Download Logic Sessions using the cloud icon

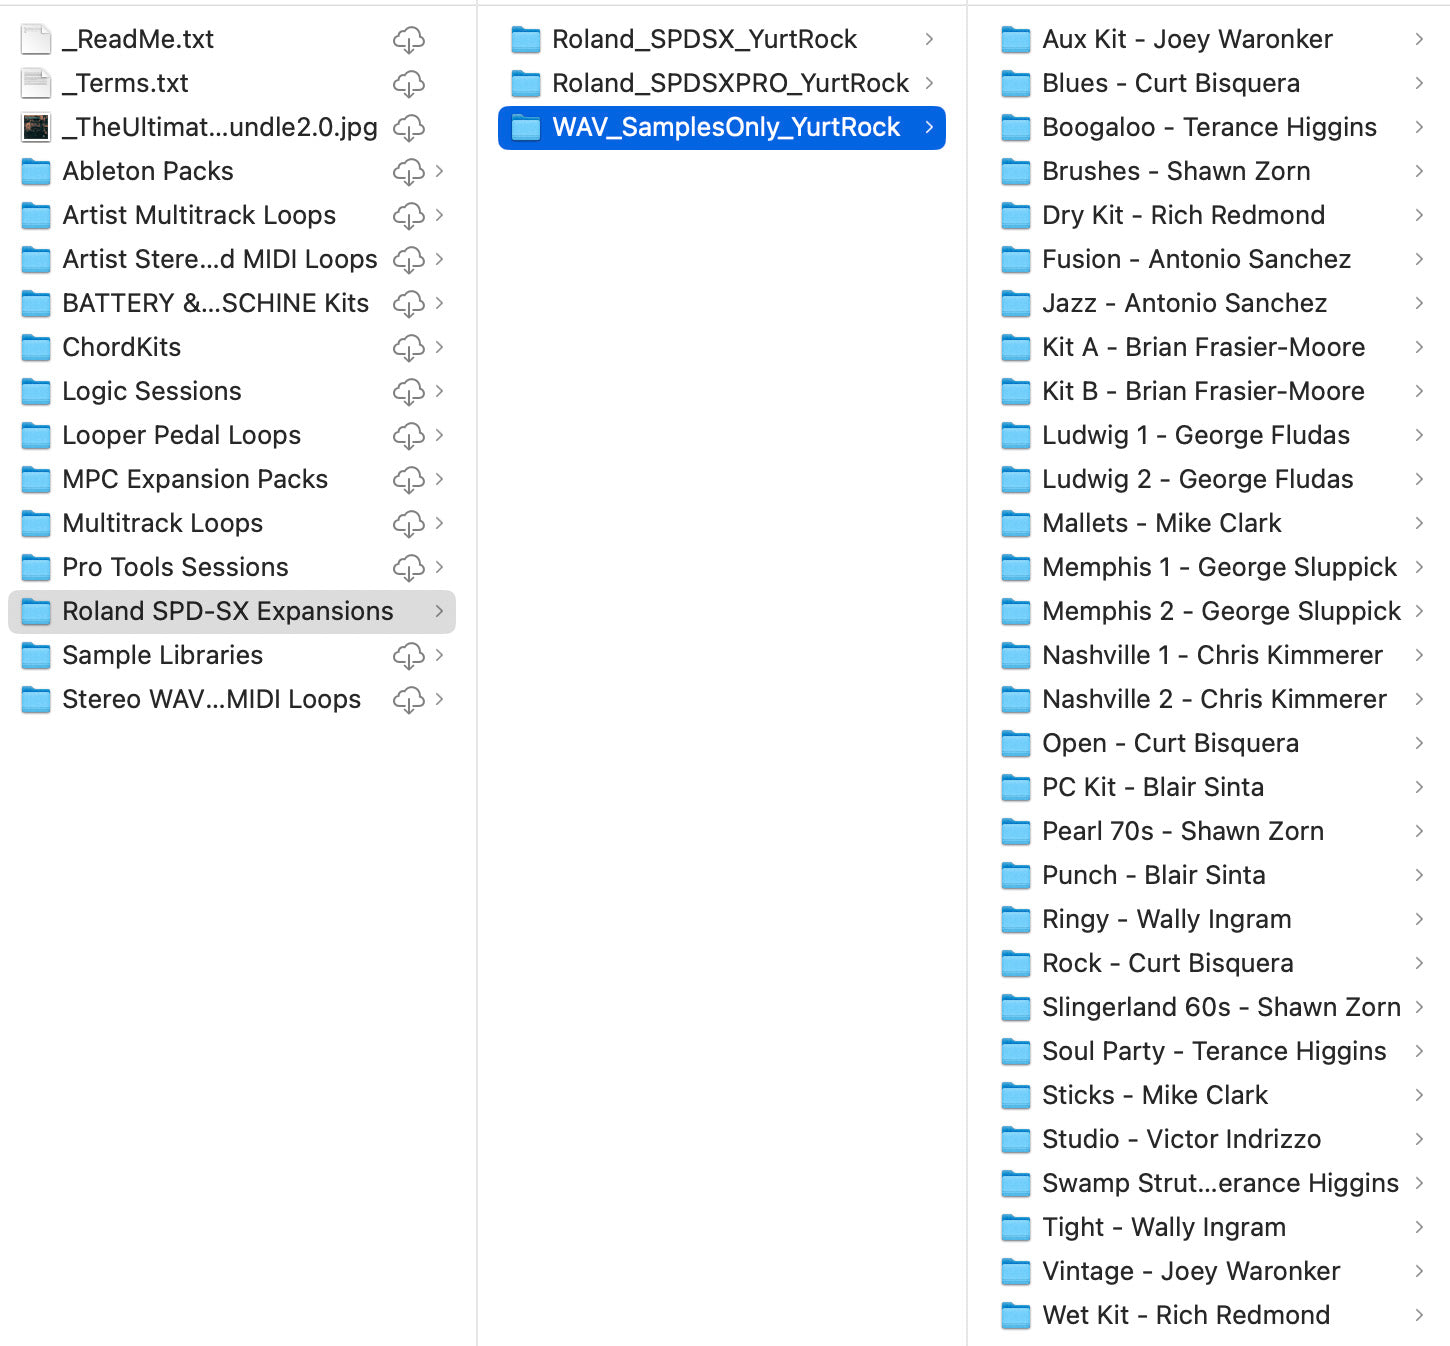(408, 392)
